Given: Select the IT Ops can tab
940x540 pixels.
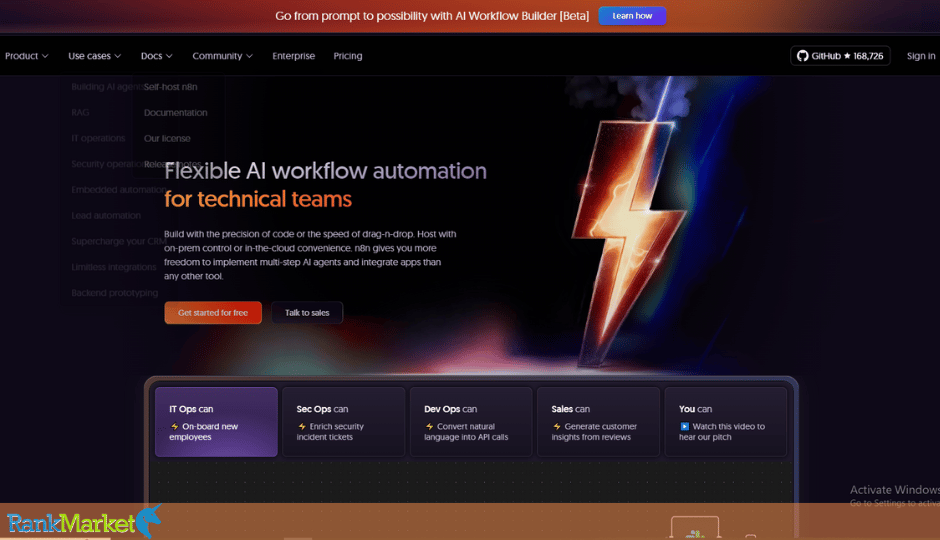Looking at the screenshot, I should 216,422.
